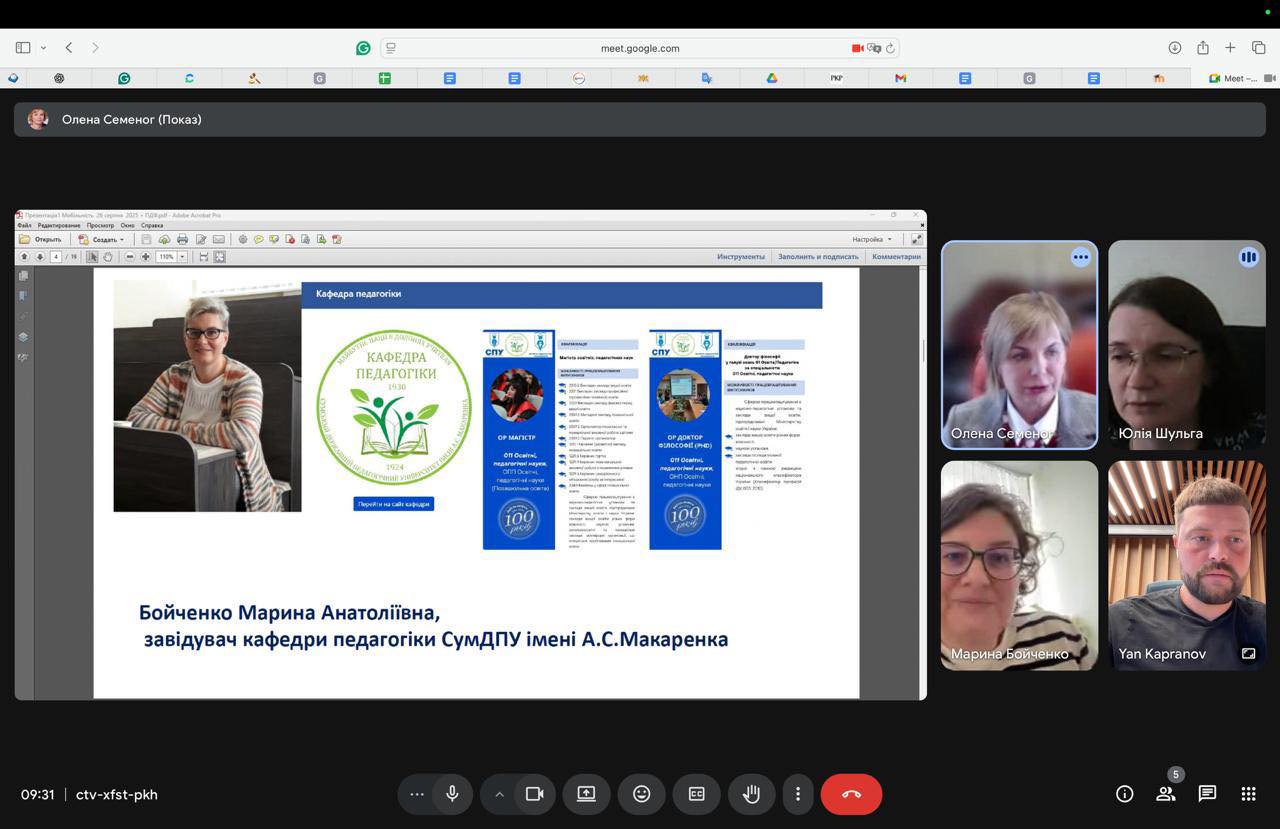Go back with browser back arrow
The width and height of the screenshot is (1280, 829).
(69, 48)
